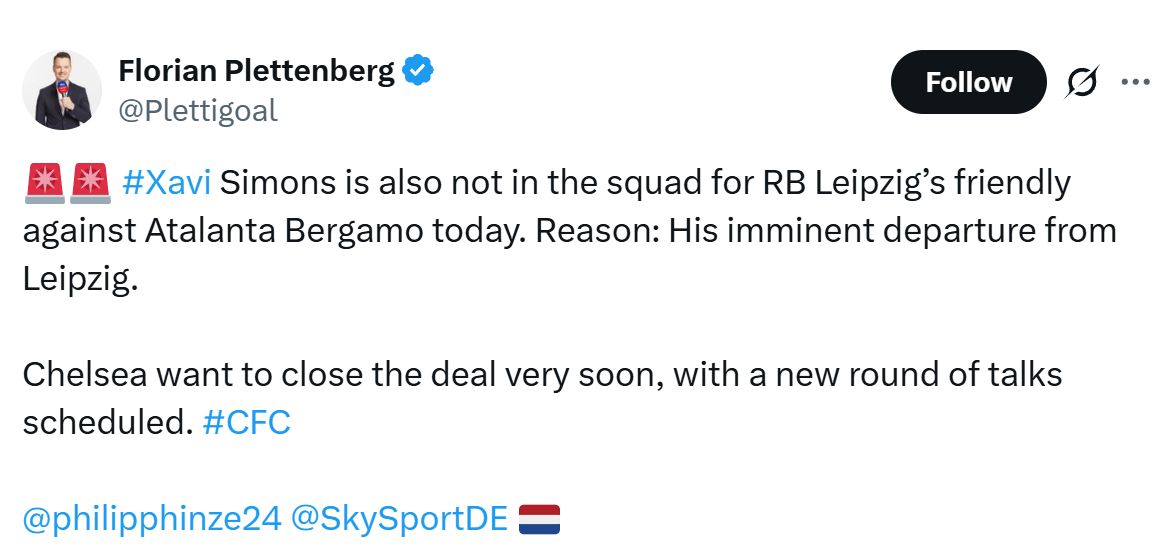Click the sentence about Chelsea closing the deal
The width and height of the screenshot is (1172, 552).
(x=540, y=376)
